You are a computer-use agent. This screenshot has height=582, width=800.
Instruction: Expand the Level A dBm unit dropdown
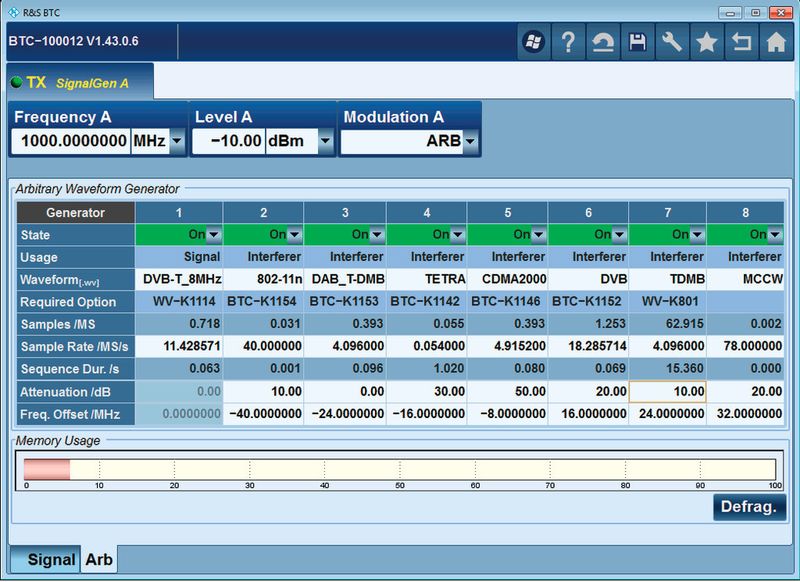(x=326, y=140)
